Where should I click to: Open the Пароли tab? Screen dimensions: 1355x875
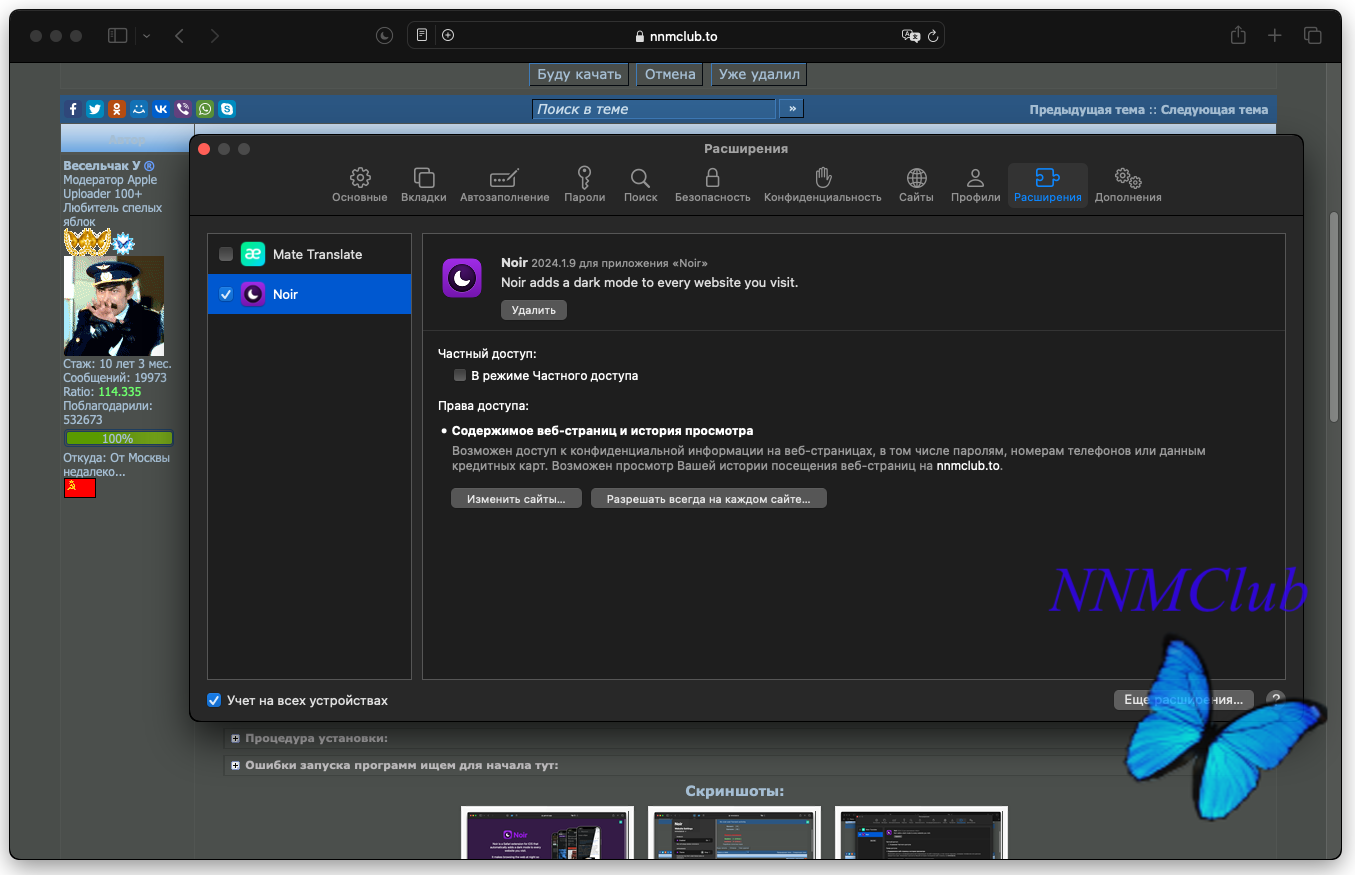(x=584, y=185)
